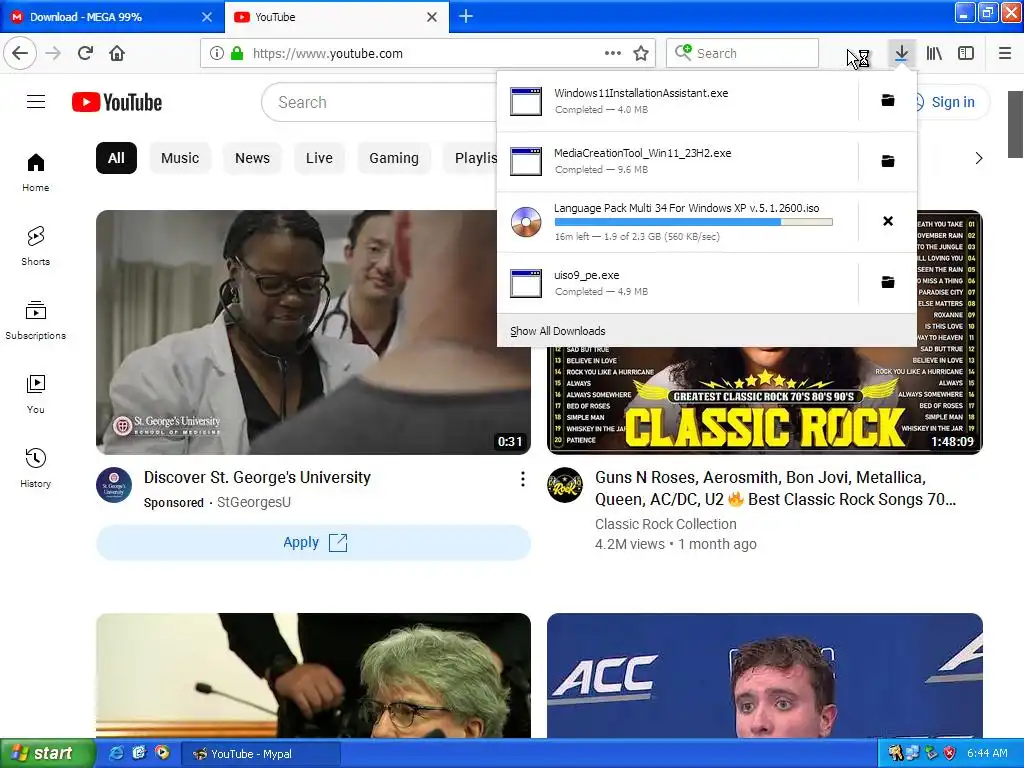Click the Sign in button
Image resolution: width=1024 pixels, height=768 pixels.
click(952, 102)
